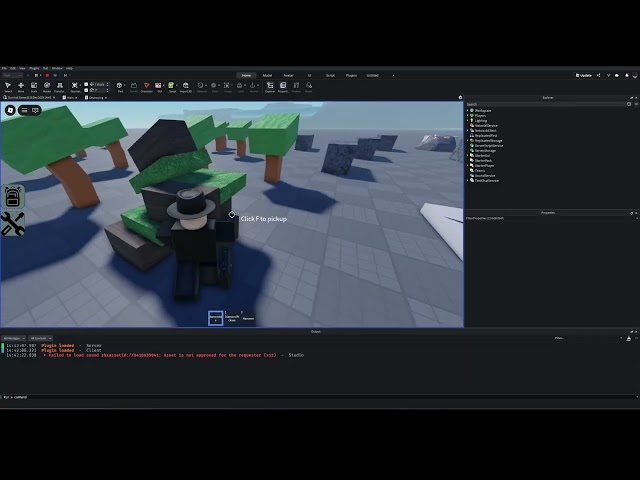640x480 pixels.
Task: Open the Plugins menu
Action: click(x=34, y=68)
